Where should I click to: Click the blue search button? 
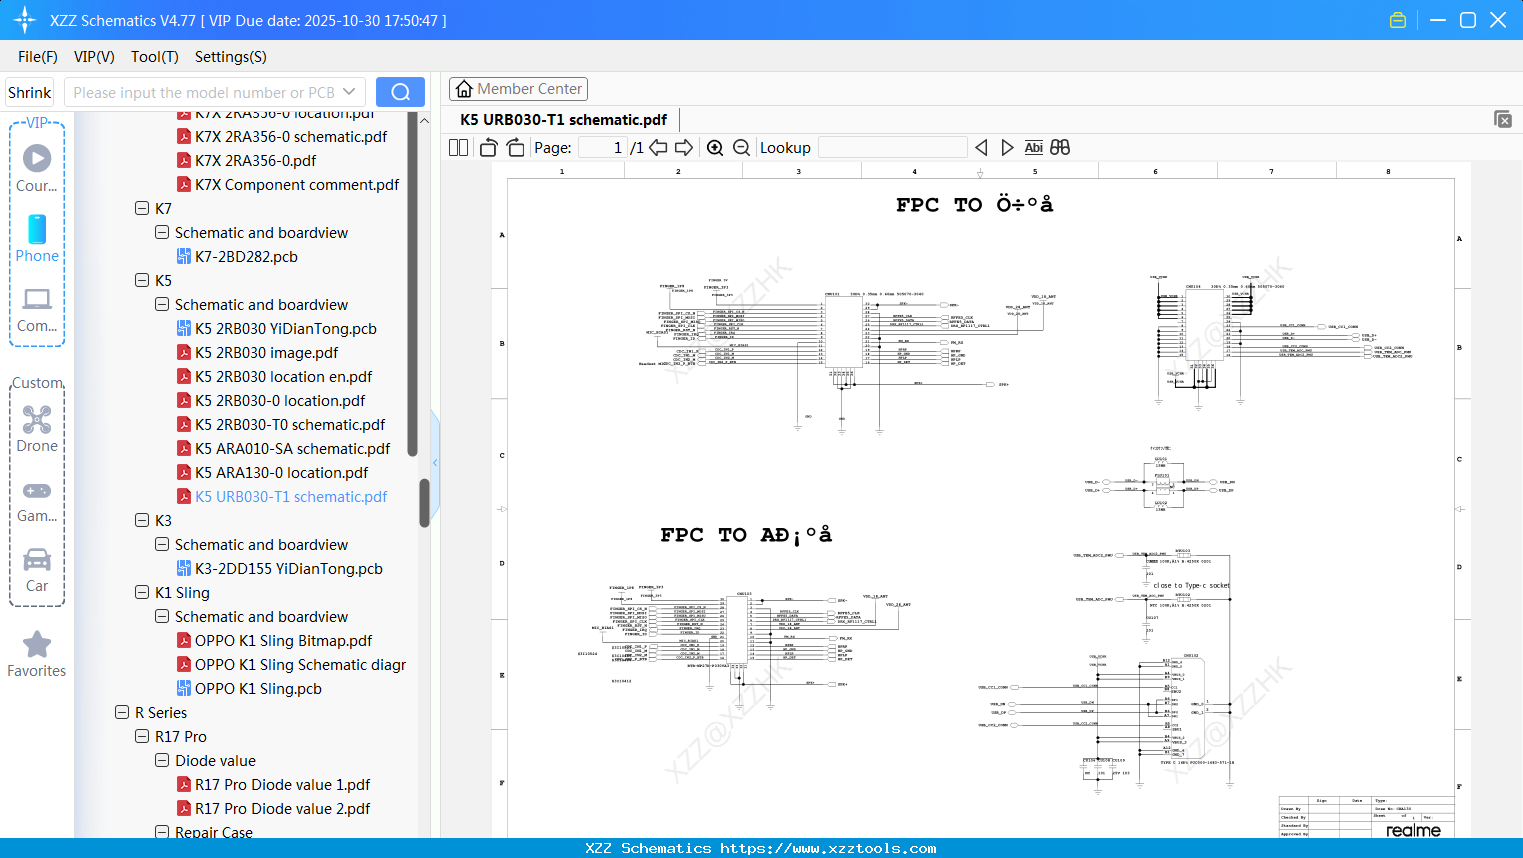(x=400, y=92)
